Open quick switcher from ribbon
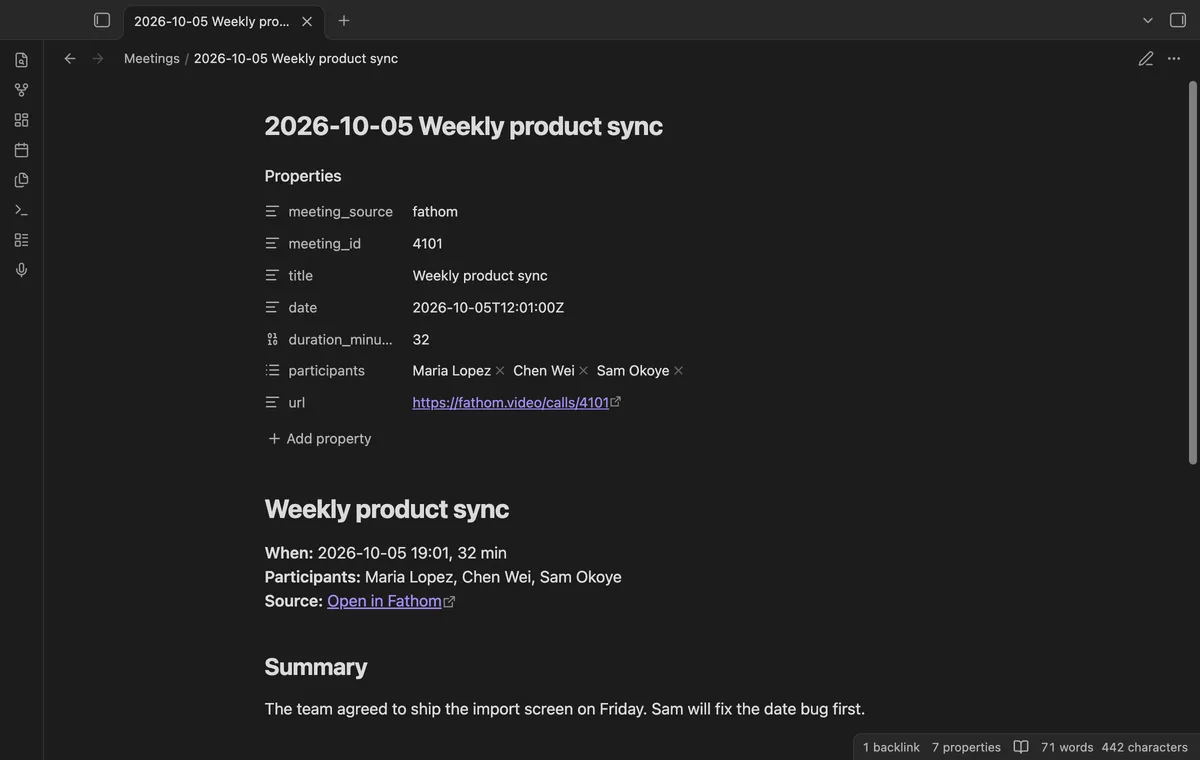The height and width of the screenshot is (760, 1200). tap(22, 60)
